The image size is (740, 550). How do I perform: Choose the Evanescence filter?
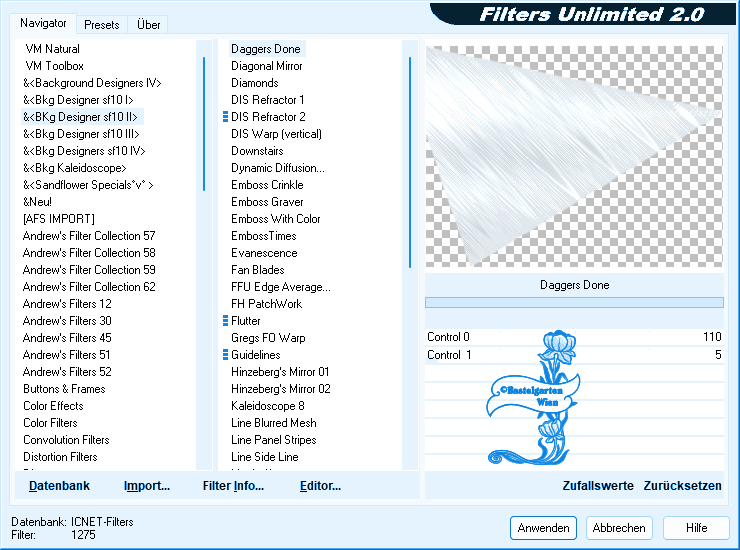[264, 253]
